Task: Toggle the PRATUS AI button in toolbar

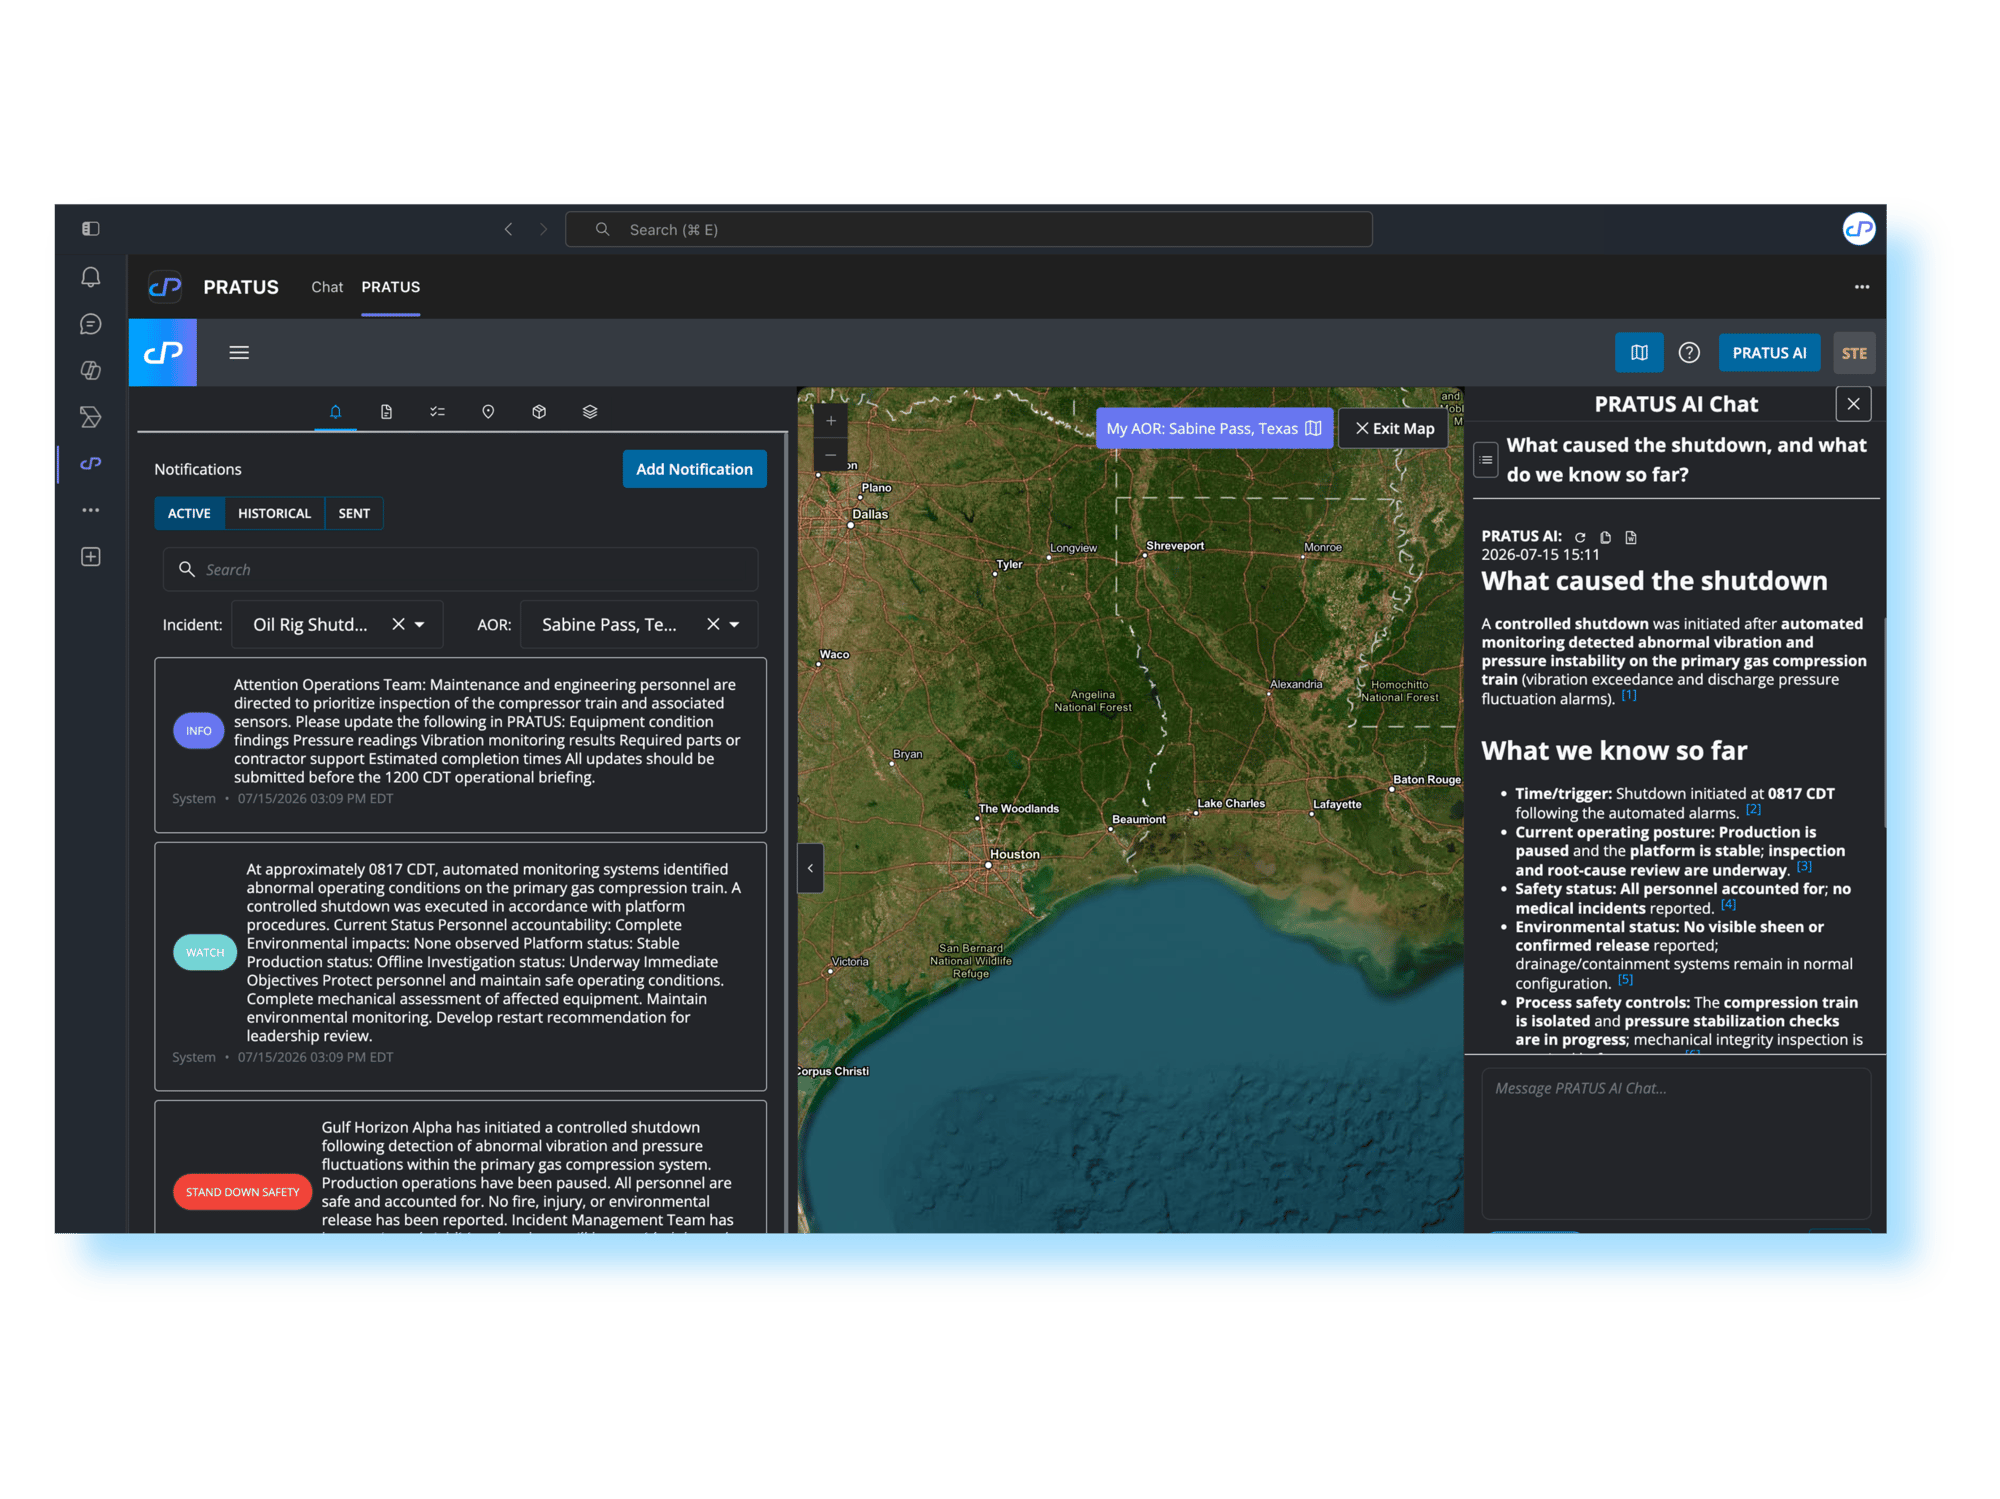Action: [x=1770, y=353]
